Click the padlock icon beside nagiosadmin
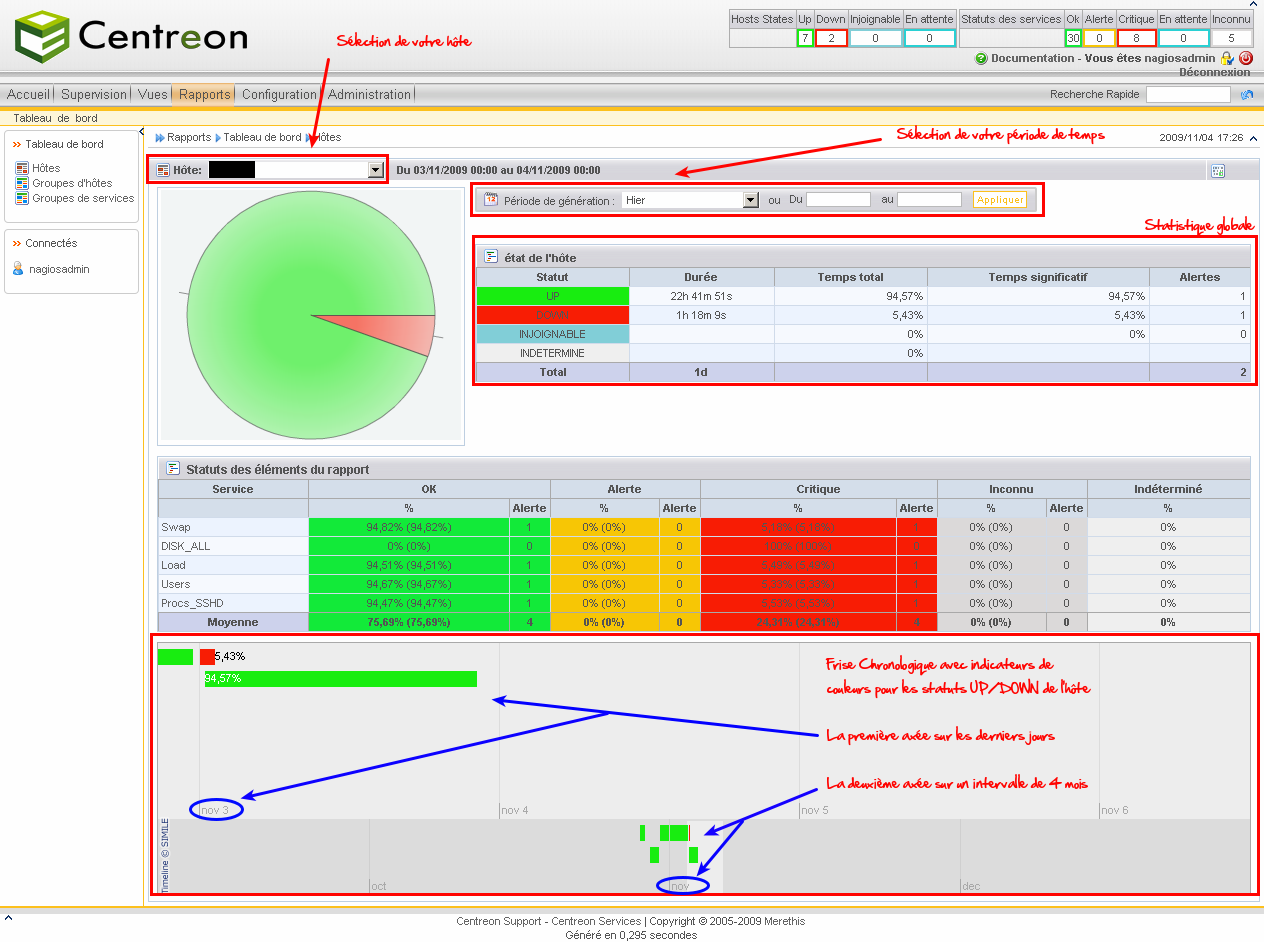Image resolution: width=1264 pixels, height=942 pixels. point(1227,59)
